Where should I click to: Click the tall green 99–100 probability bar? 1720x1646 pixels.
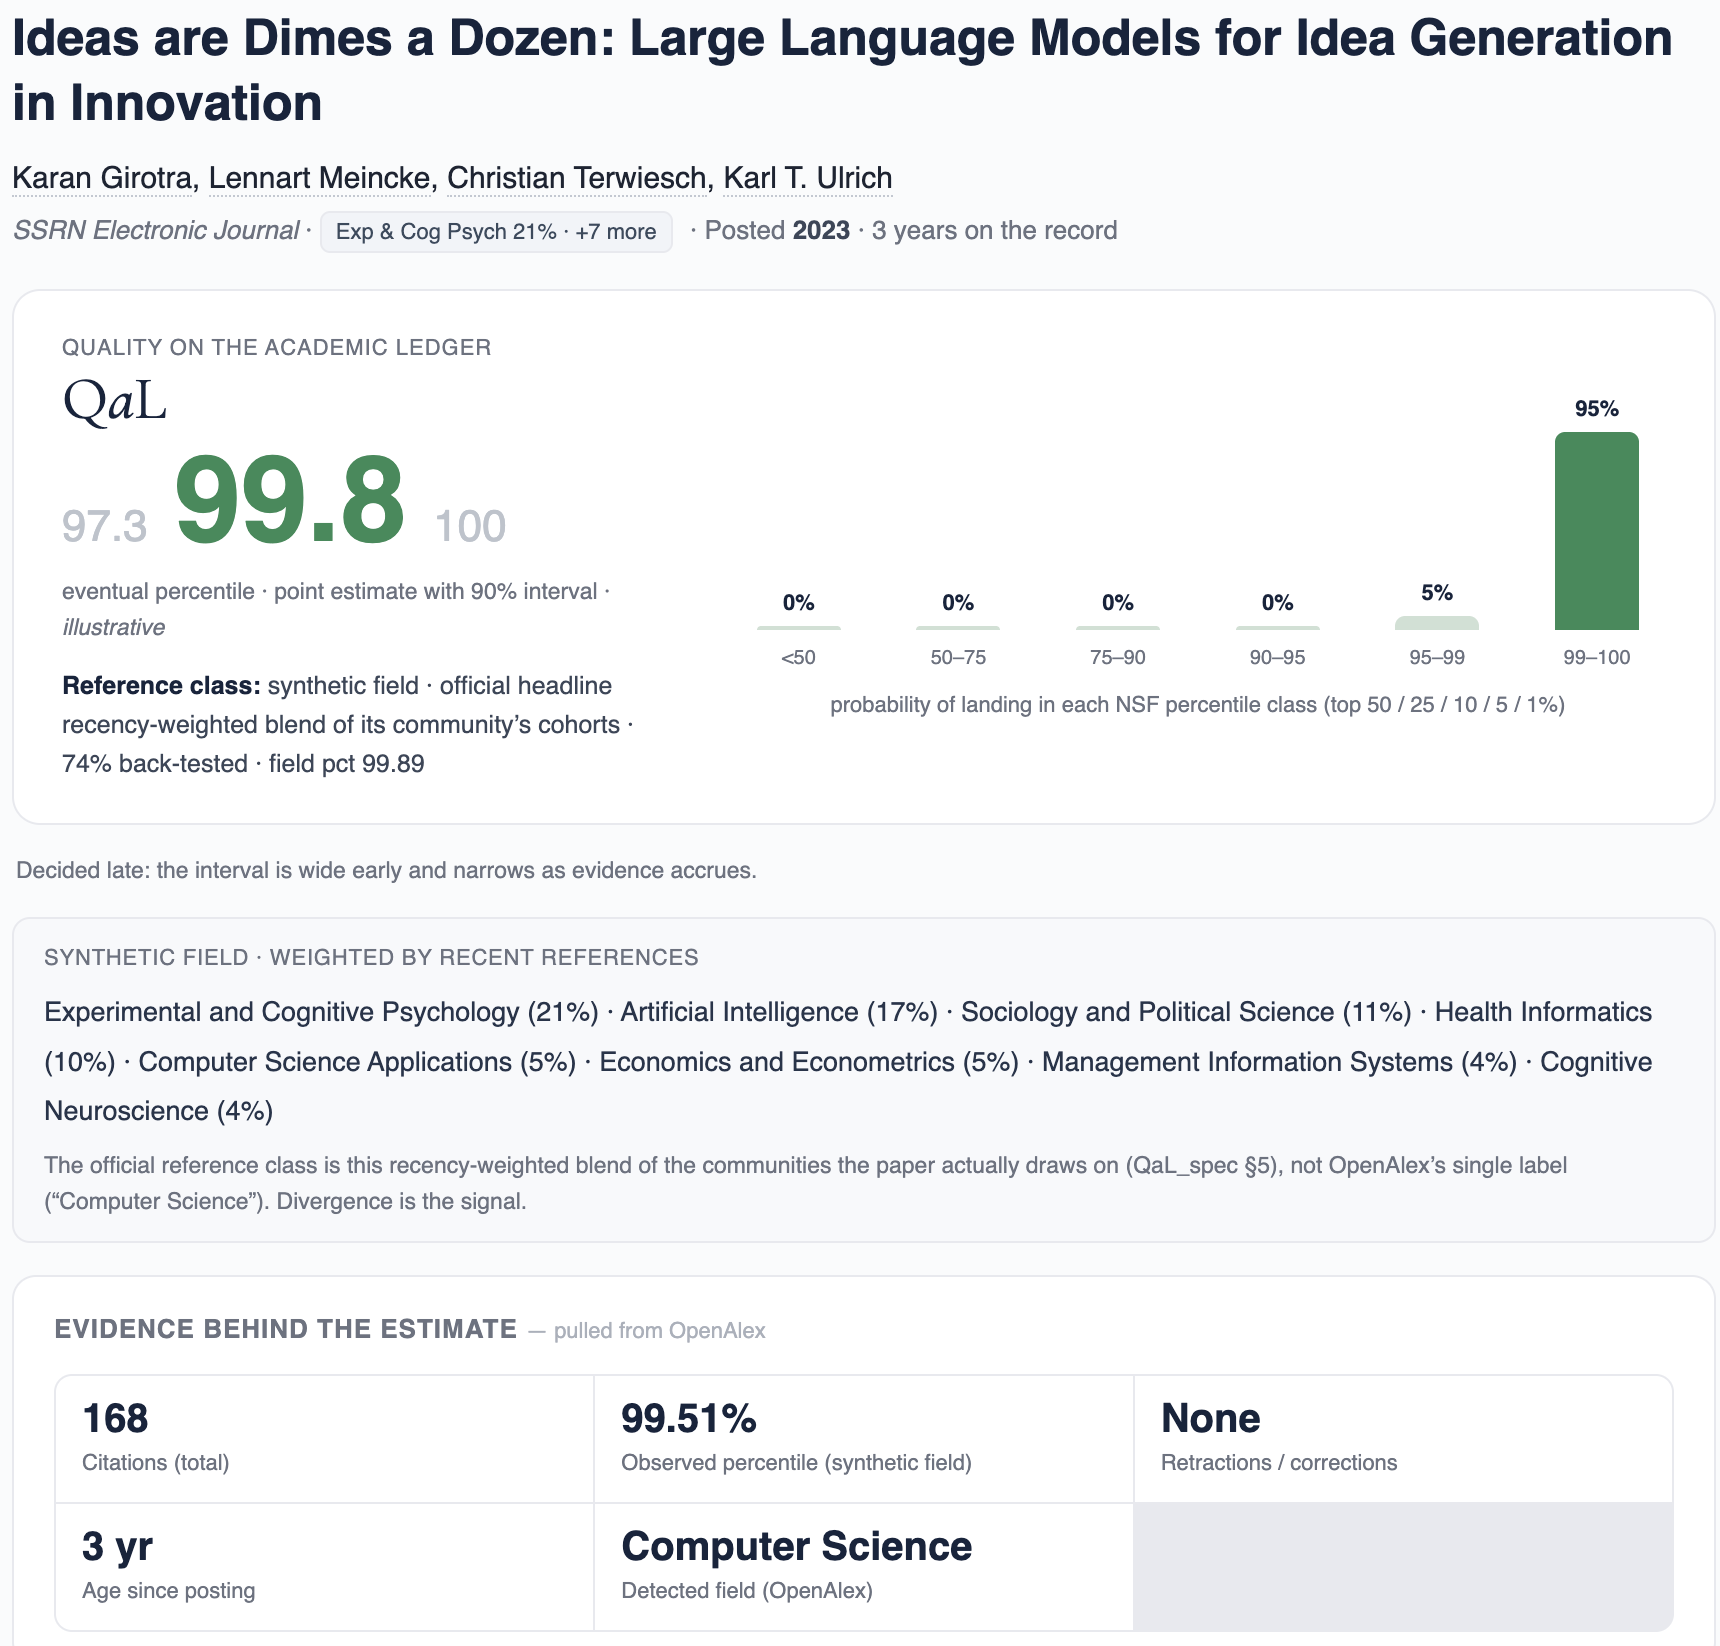pyautogui.click(x=1597, y=531)
